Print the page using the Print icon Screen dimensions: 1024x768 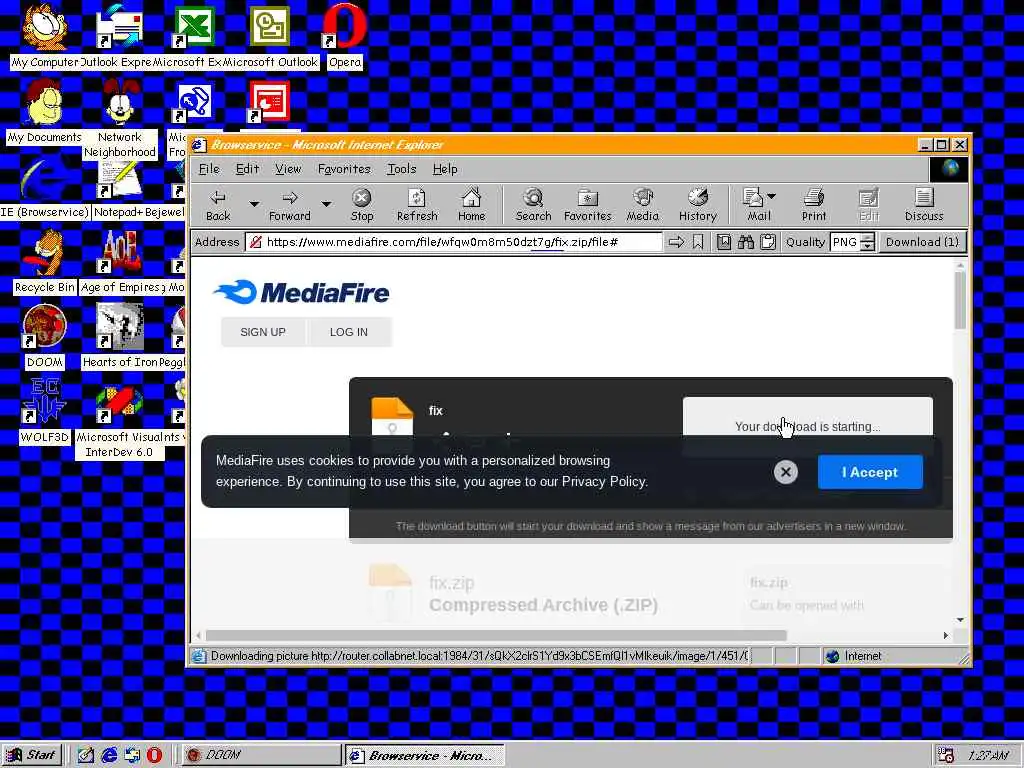tap(814, 205)
